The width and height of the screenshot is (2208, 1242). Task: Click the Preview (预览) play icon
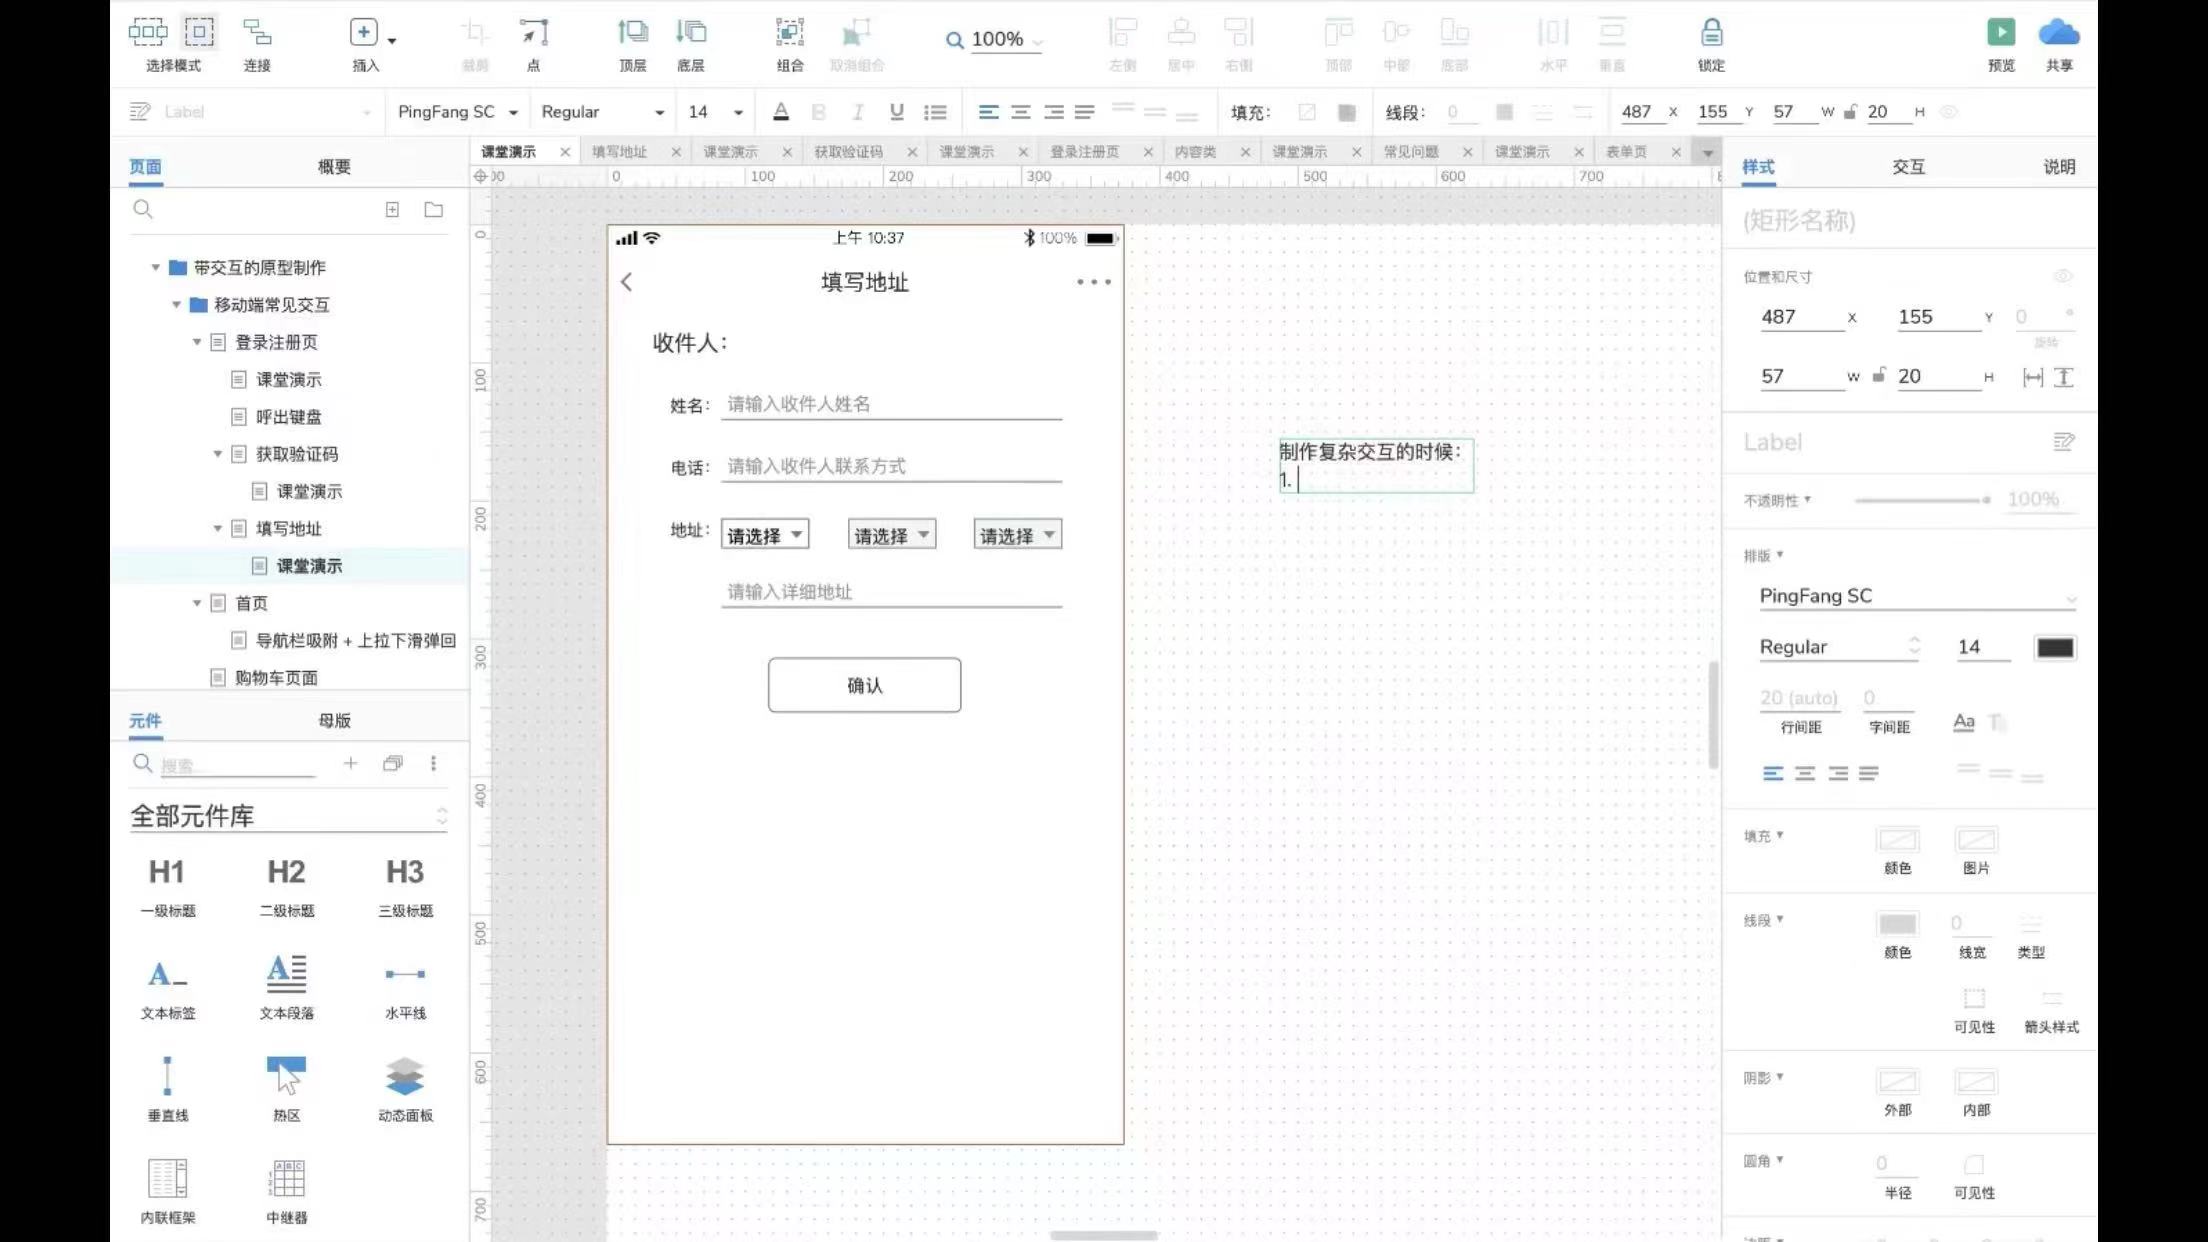2000,33
